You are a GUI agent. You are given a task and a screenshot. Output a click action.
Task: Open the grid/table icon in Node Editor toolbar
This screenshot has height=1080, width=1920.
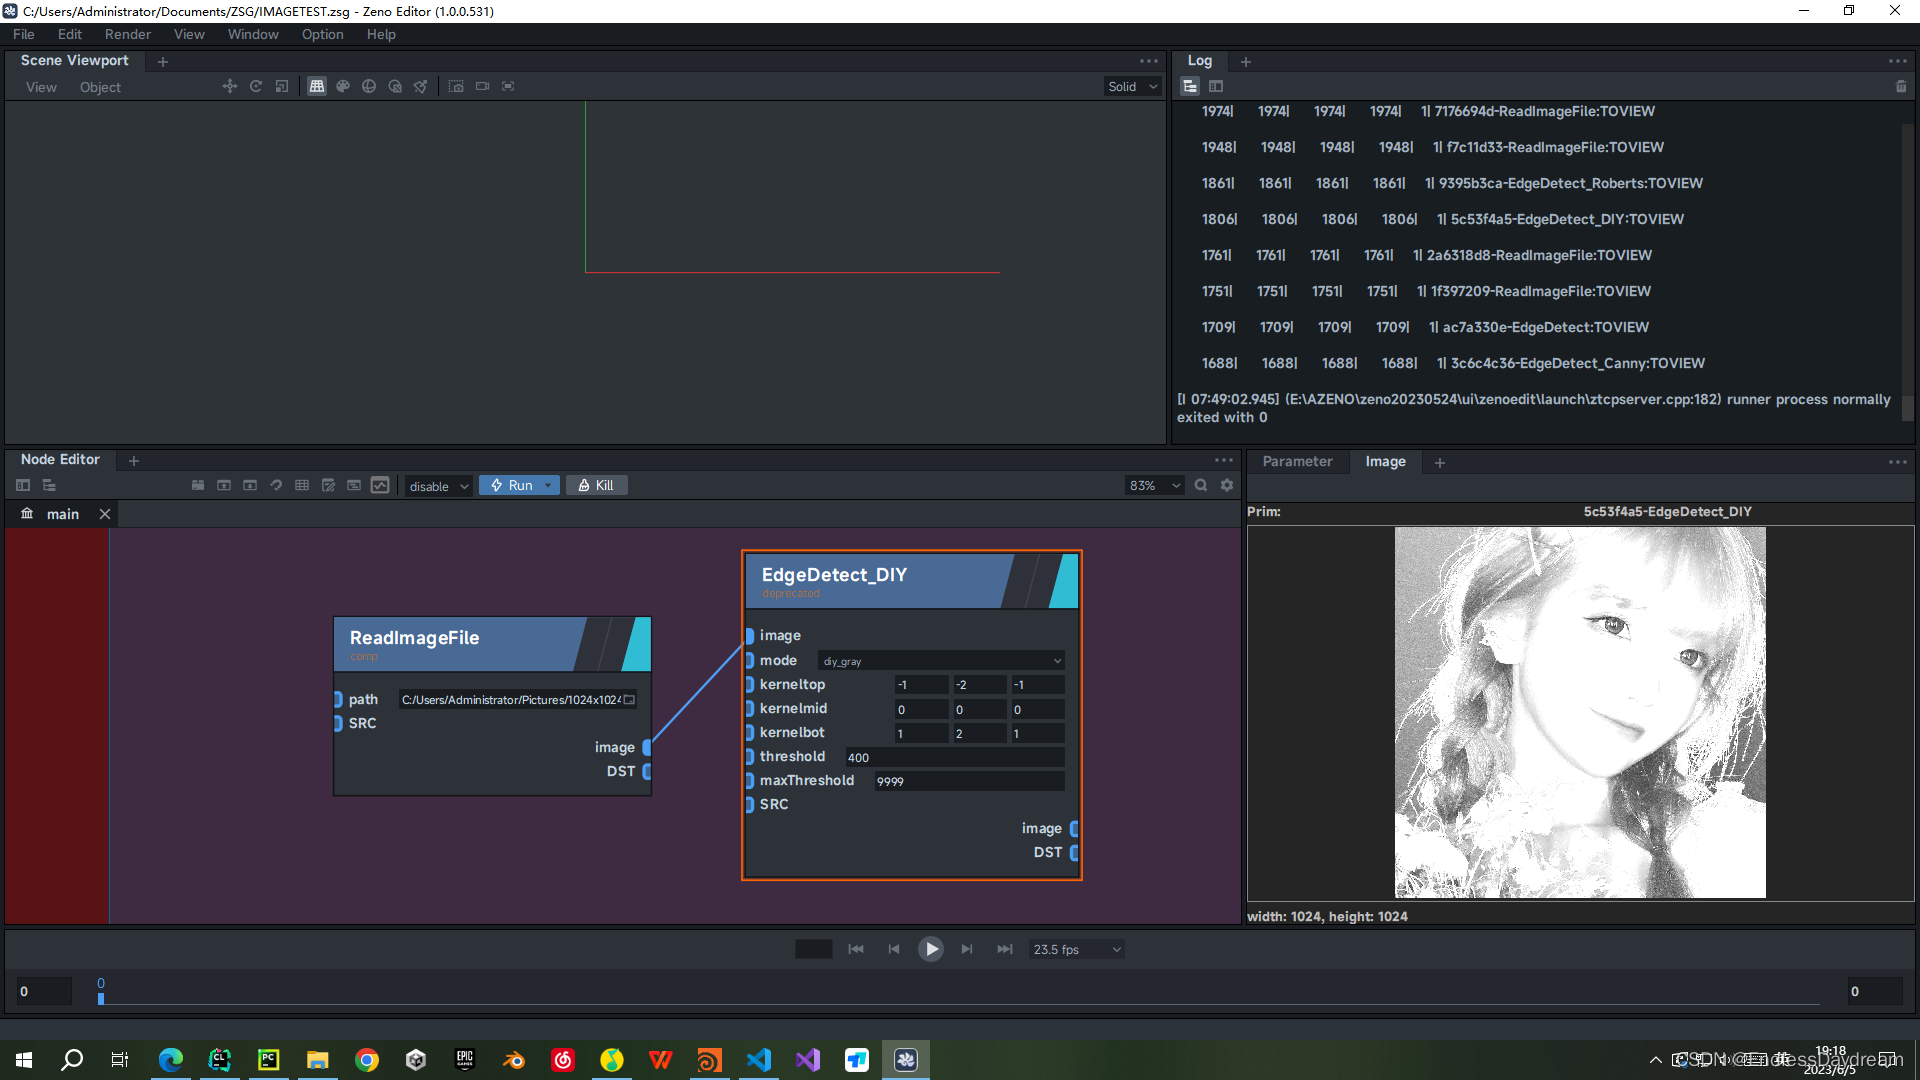tap(302, 485)
